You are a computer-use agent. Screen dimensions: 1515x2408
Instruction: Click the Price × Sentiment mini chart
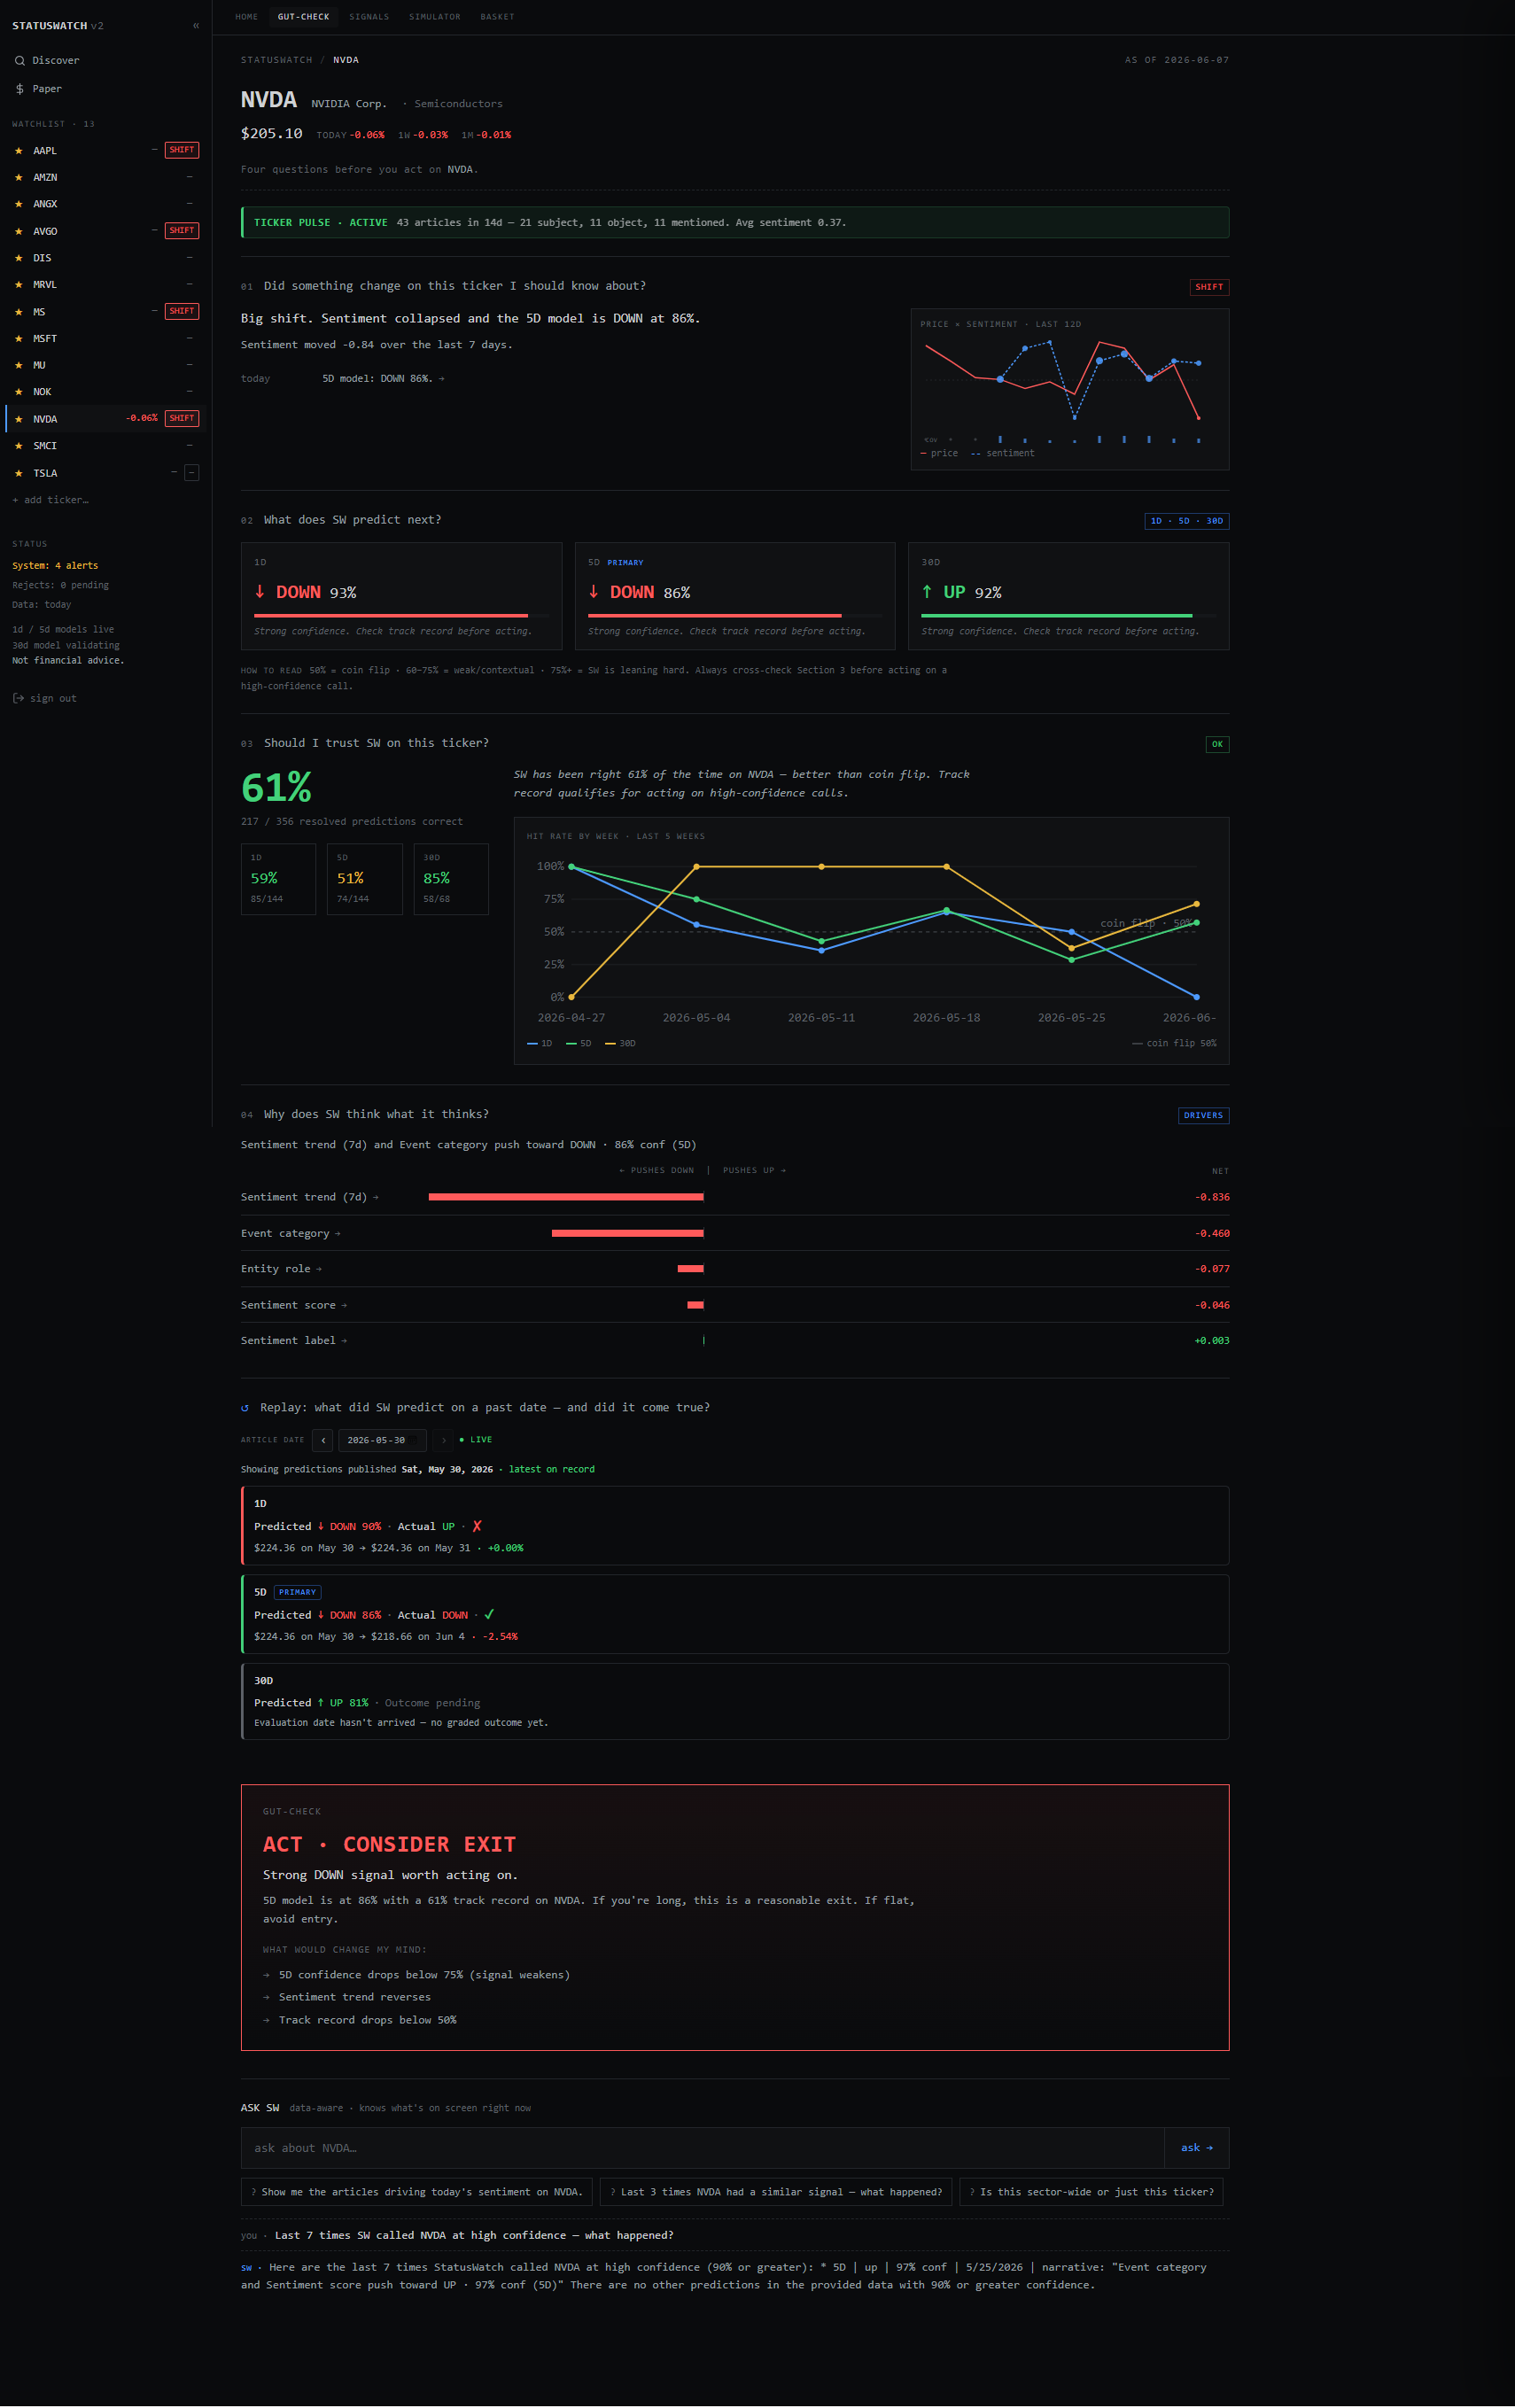[x=1070, y=390]
